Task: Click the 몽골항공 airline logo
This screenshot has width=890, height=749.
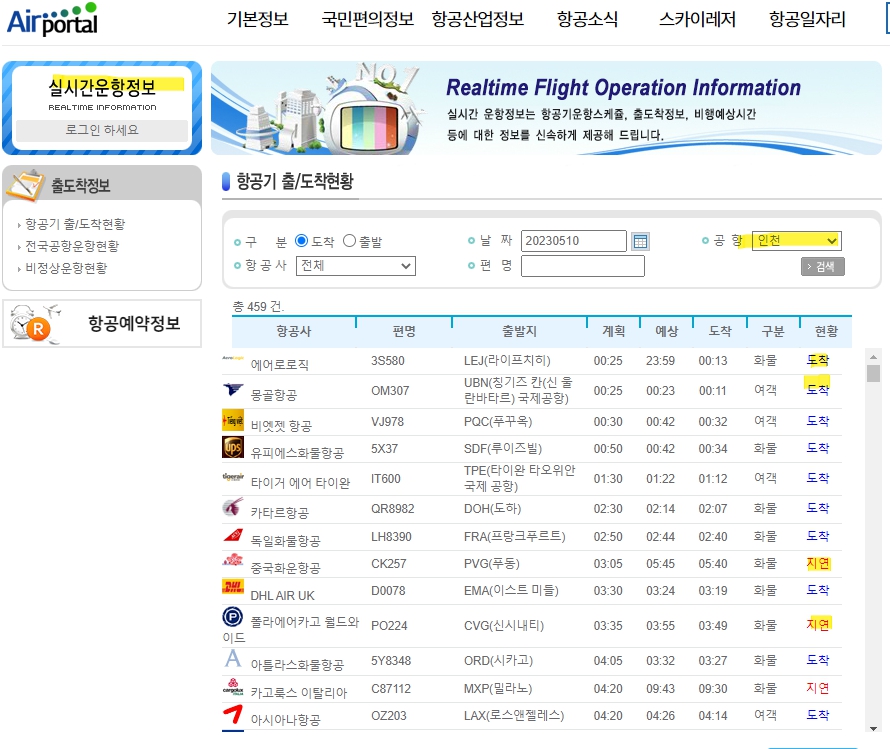Action: coord(231,391)
